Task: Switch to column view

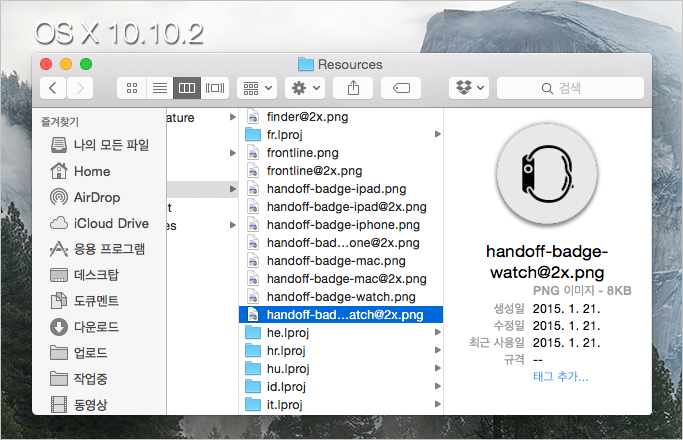Action: [187, 88]
